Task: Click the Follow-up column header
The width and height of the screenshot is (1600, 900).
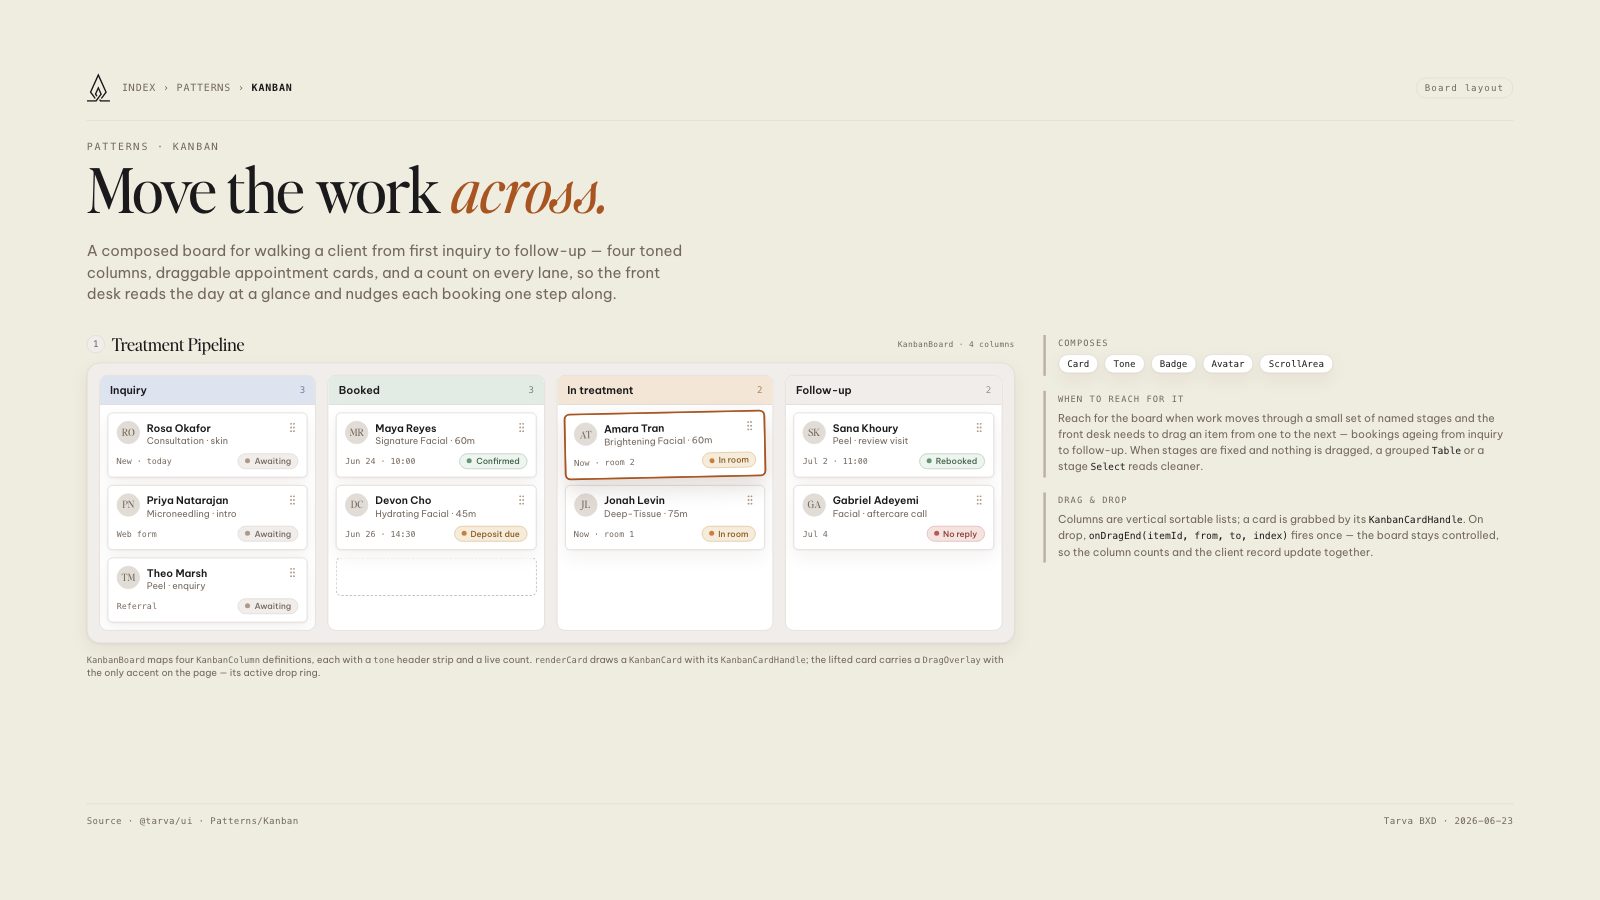Action: (x=894, y=390)
